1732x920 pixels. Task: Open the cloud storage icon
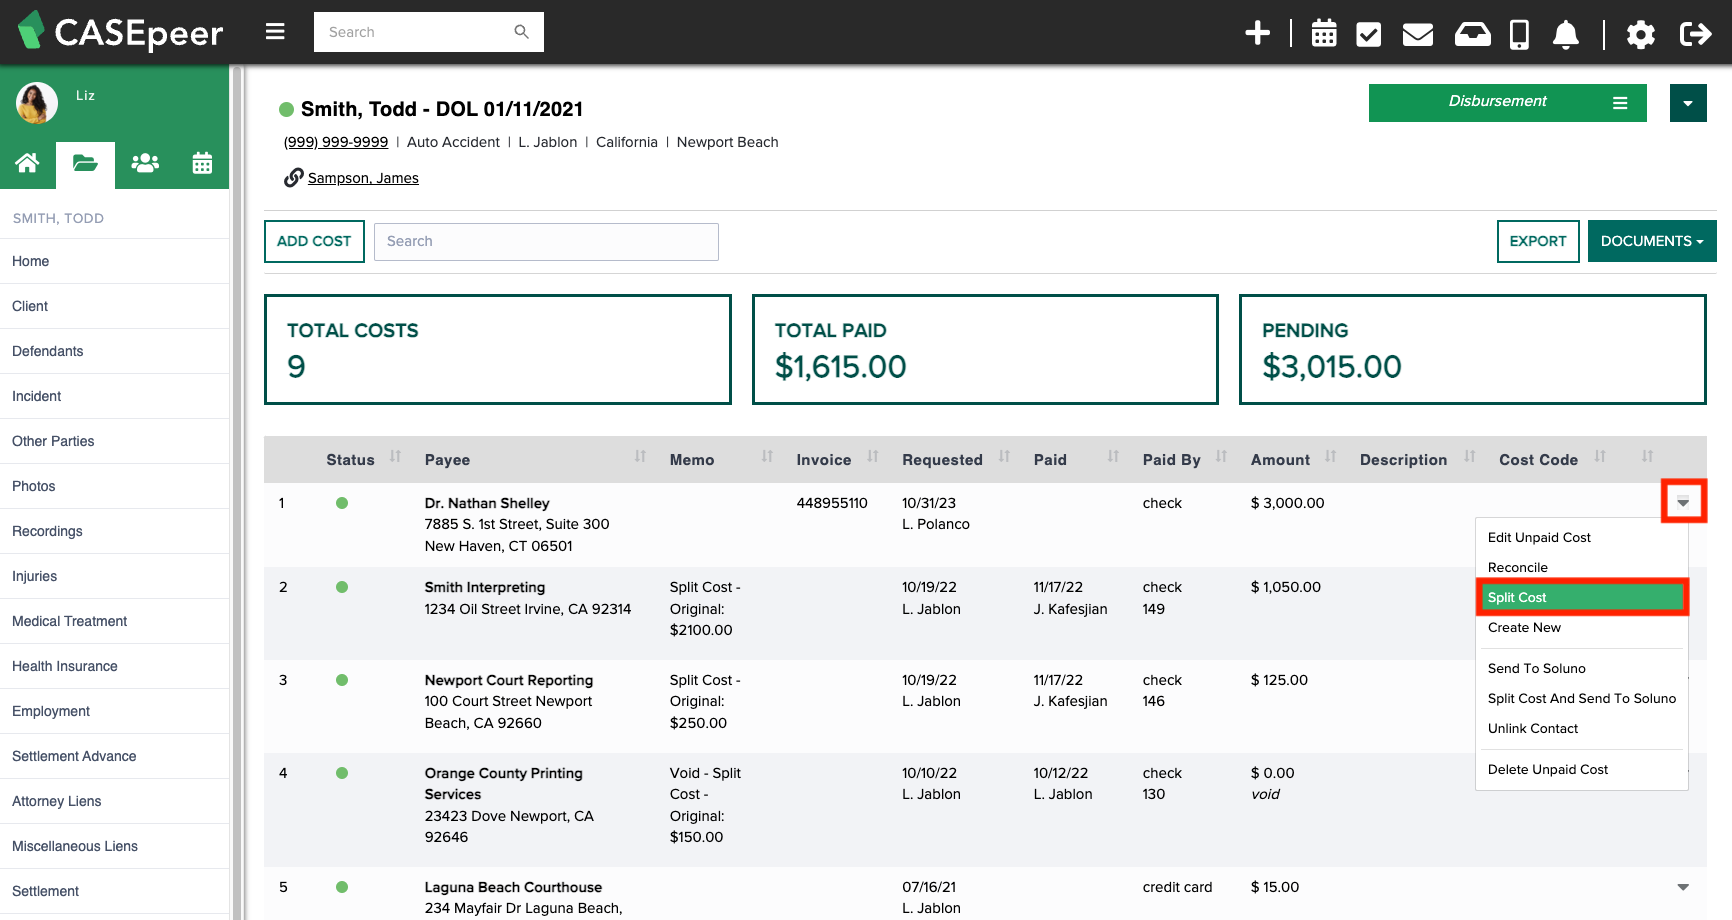click(x=1471, y=33)
